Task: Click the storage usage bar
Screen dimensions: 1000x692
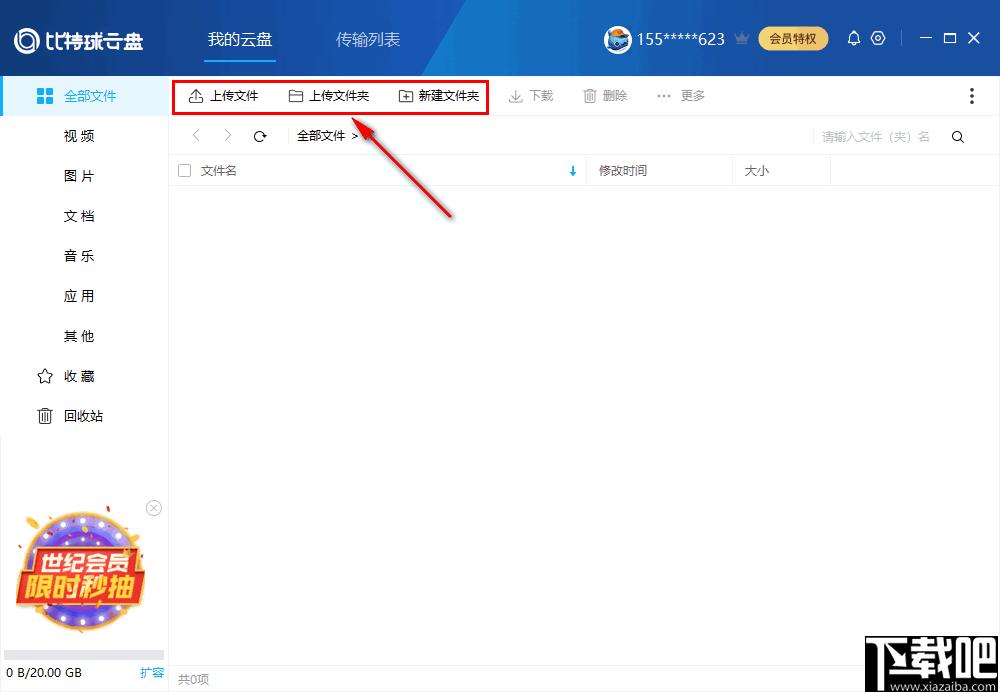Action: click(x=84, y=654)
